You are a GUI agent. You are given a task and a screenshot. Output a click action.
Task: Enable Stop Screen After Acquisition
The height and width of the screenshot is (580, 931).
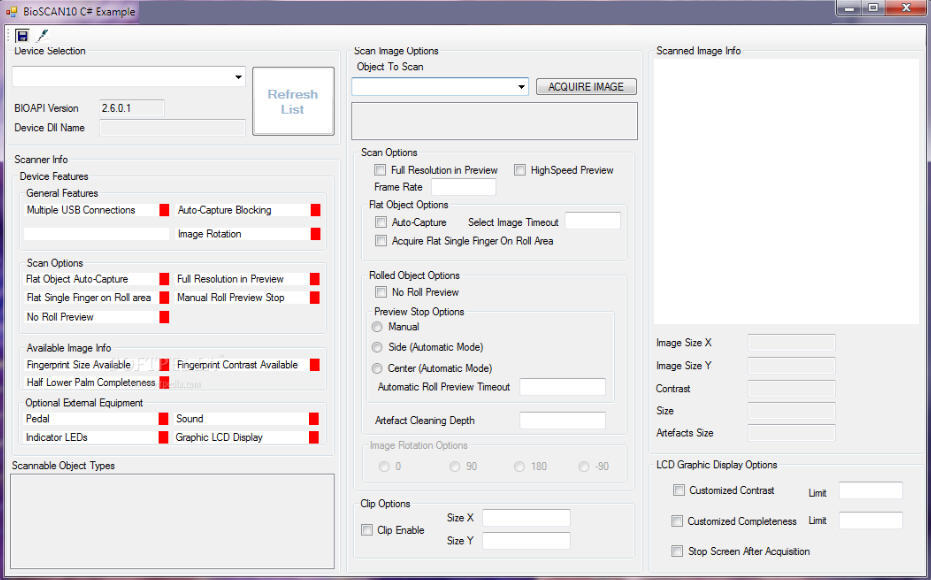tap(678, 551)
